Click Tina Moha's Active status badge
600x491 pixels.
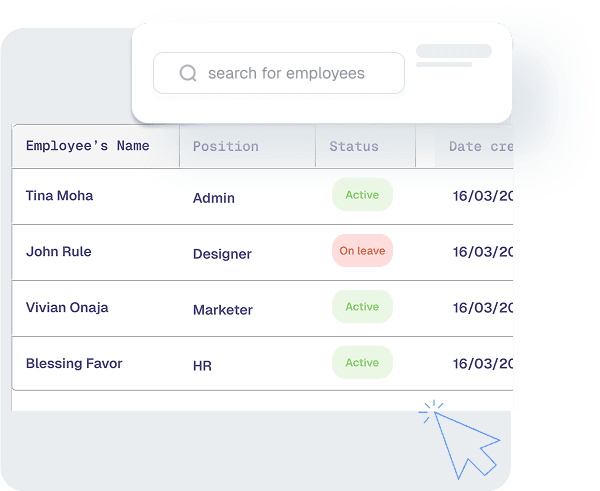[362, 194]
